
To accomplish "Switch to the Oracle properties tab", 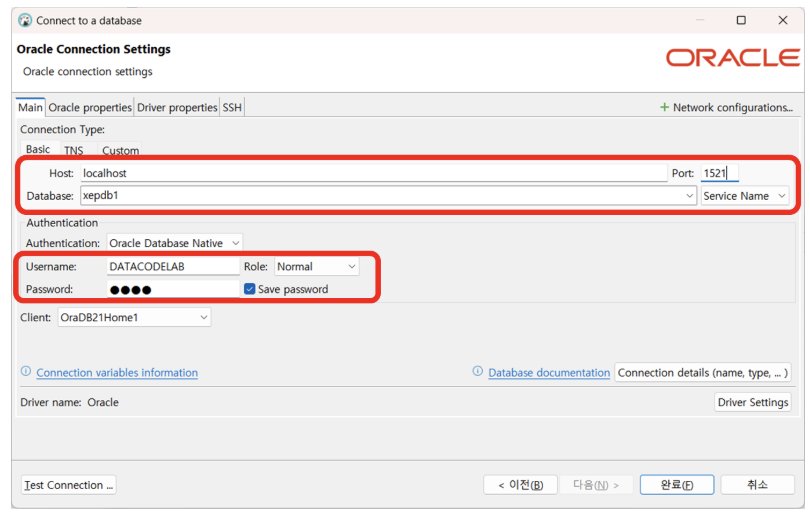I will click(90, 107).
